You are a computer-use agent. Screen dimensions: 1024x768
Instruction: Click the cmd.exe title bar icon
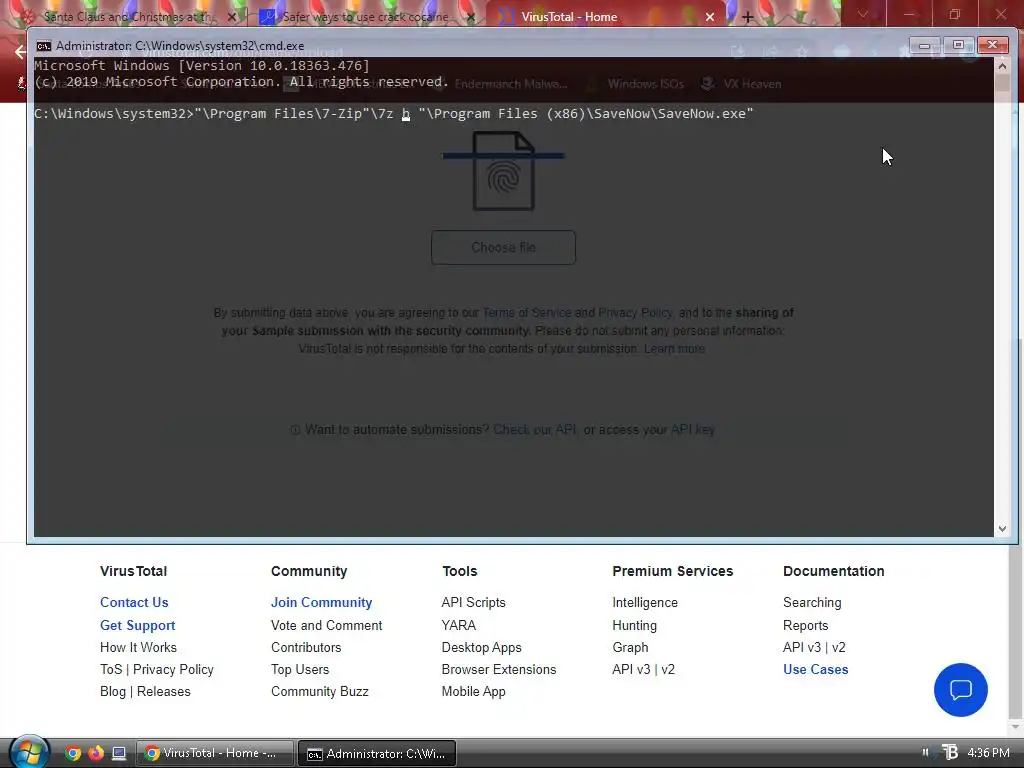(x=44, y=46)
